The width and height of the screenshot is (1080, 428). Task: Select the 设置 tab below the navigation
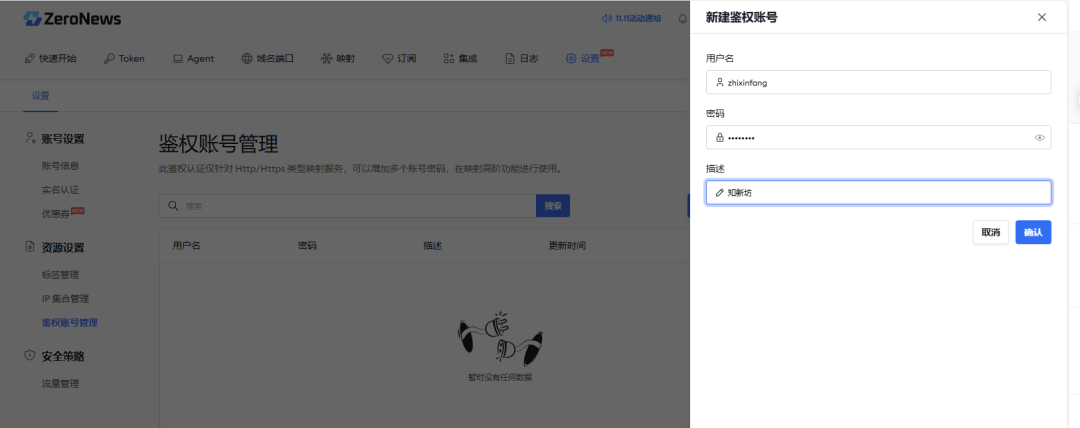pos(40,96)
